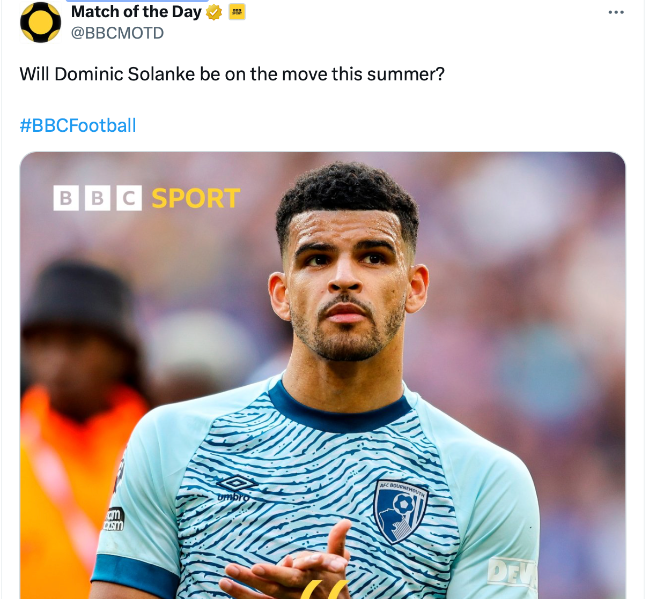This screenshot has width=649, height=599.
Task: Click the BBC blocks logo in the photo
Action: click(97, 198)
